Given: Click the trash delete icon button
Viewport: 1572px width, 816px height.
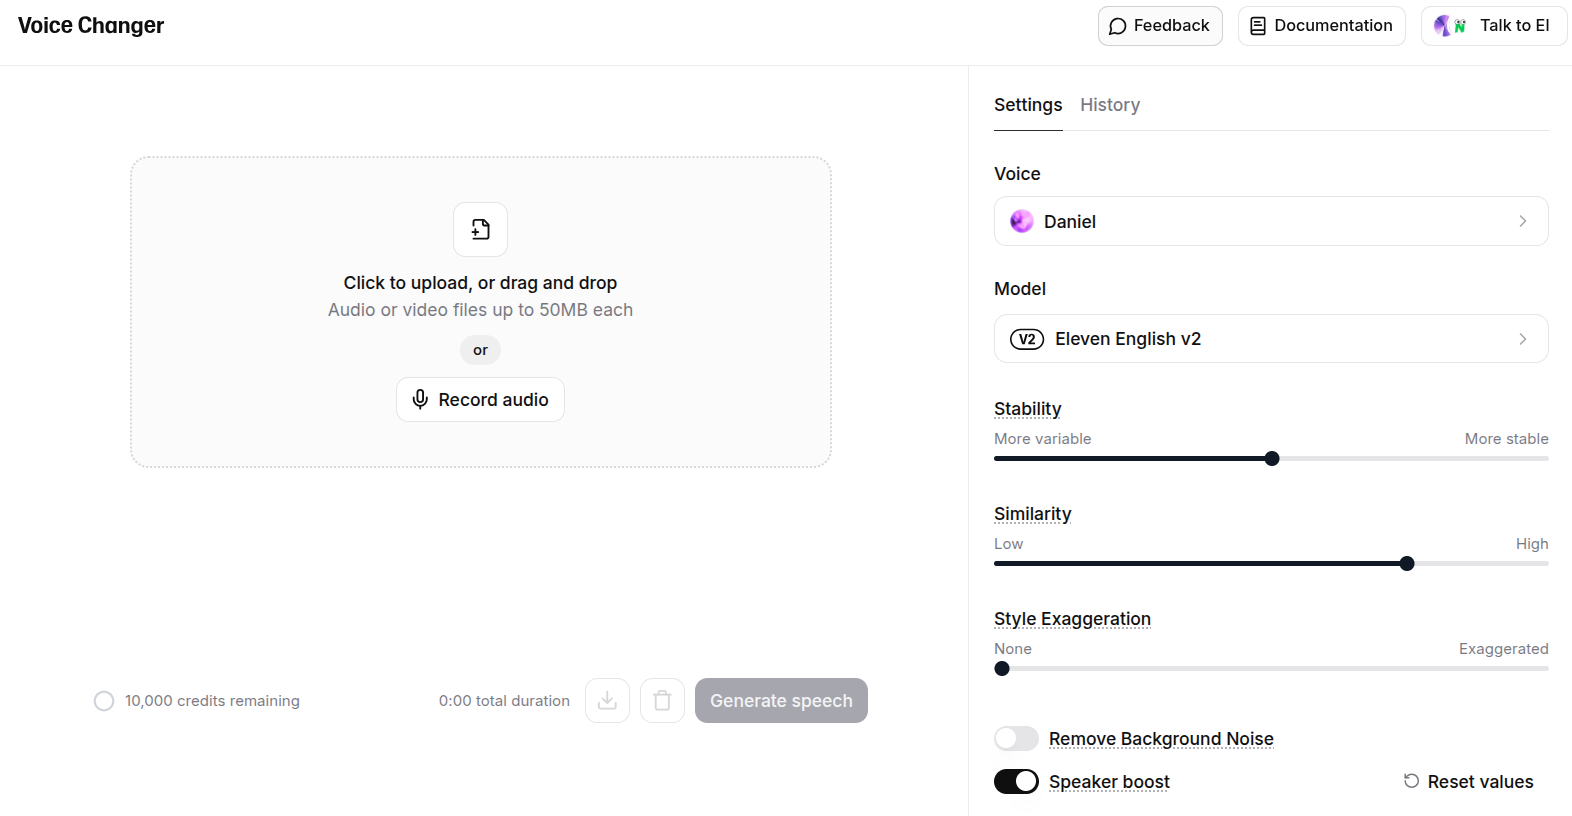Looking at the screenshot, I should 662,700.
